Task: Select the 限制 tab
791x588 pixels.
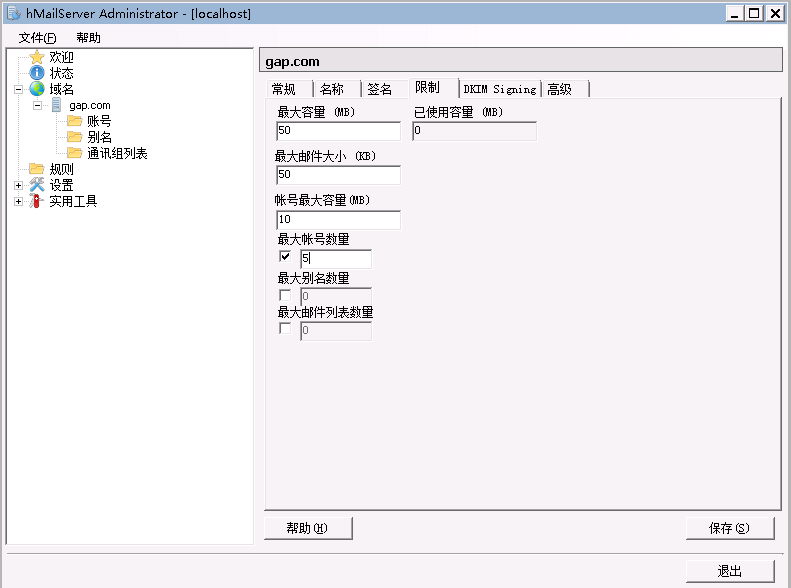Action: pyautogui.click(x=434, y=88)
